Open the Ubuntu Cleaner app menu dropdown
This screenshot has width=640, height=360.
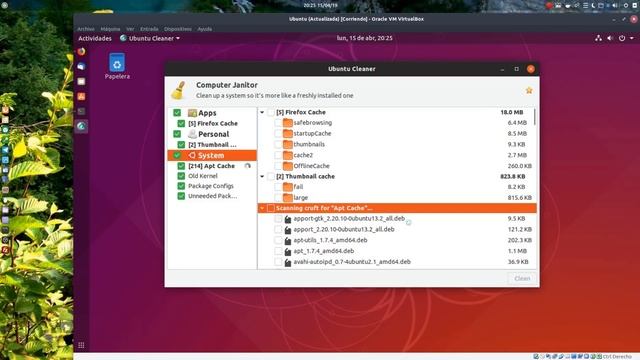click(150, 38)
